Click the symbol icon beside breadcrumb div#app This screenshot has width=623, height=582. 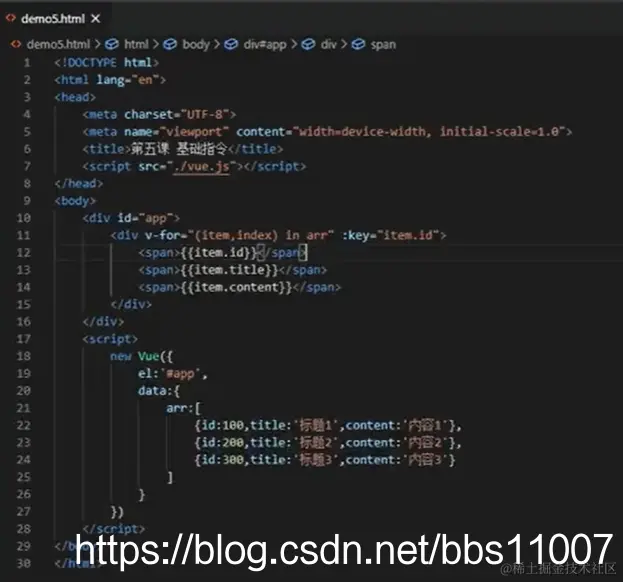pyautogui.click(x=231, y=44)
